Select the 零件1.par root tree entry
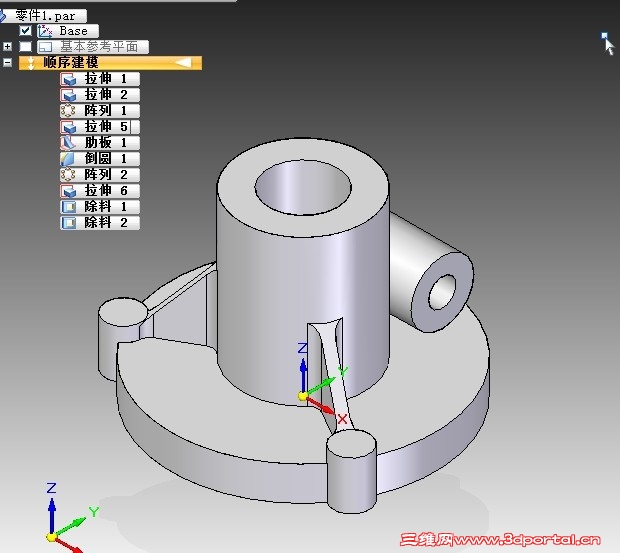The image size is (620, 553). [44, 16]
